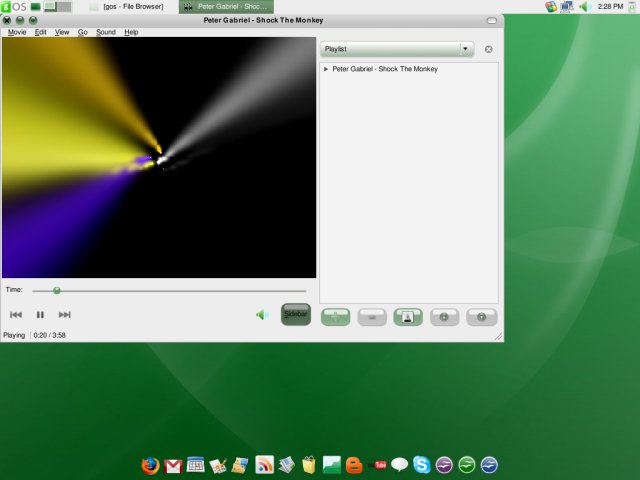This screenshot has width=640, height=480.
Task: Switch to gos File Browser taskbar window
Action: point(127,7)
